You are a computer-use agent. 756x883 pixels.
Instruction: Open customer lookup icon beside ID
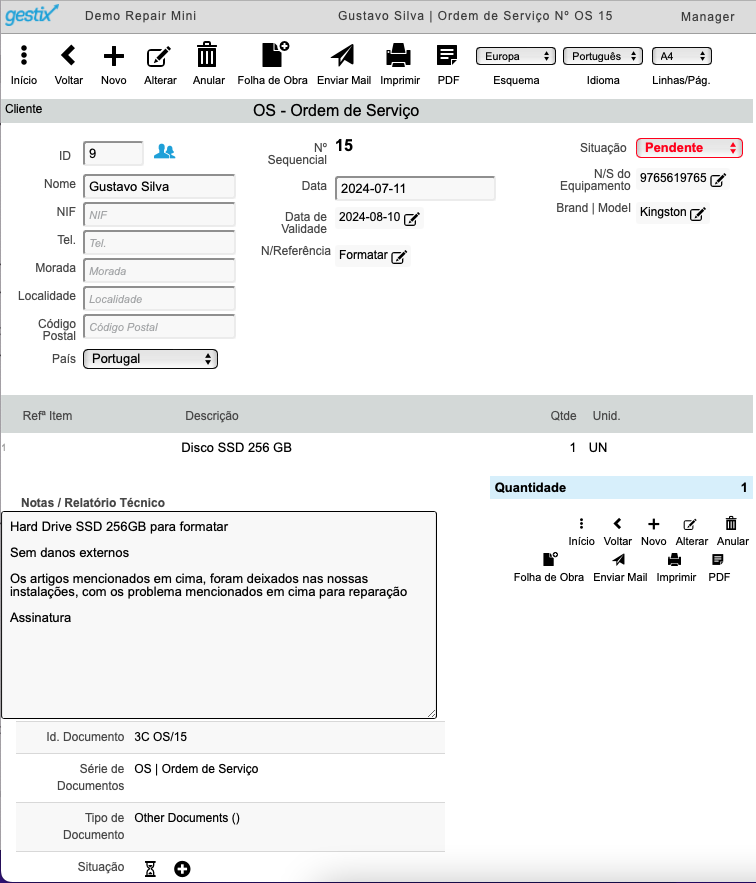tap(164, 151)
